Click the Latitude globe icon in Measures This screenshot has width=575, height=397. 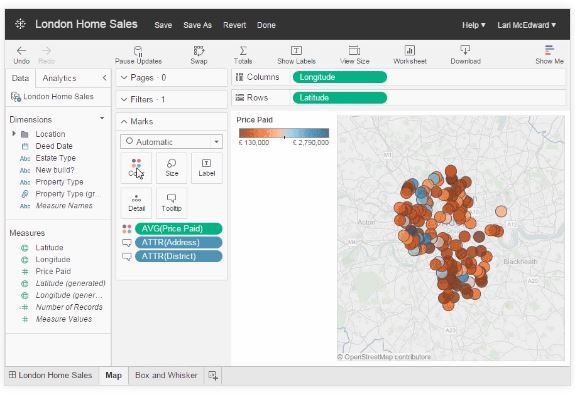(25, 248)
